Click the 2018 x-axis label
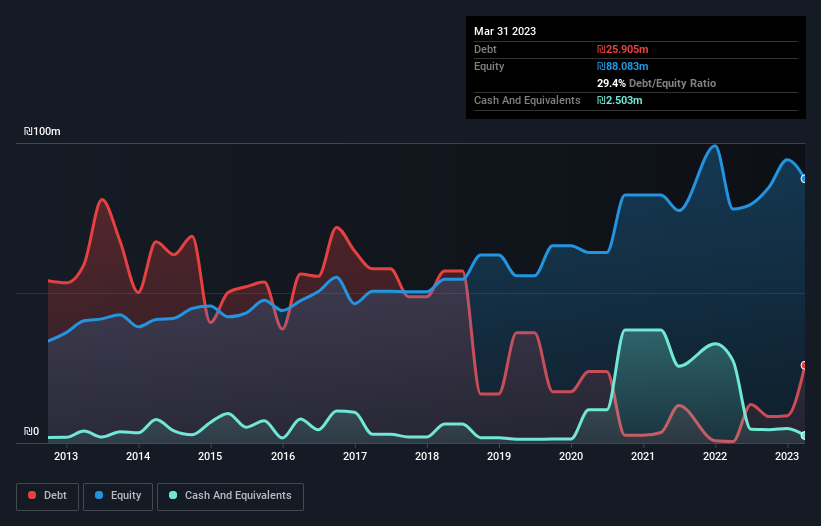821x526 pixels. point(427,456)
